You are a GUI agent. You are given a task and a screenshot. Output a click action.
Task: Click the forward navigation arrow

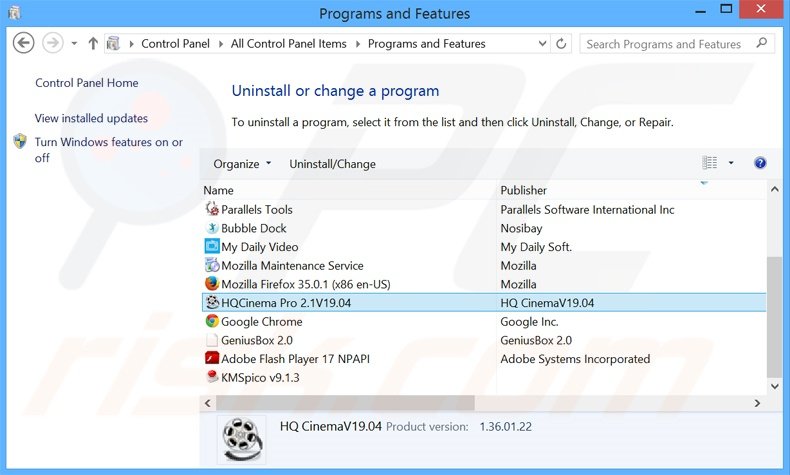[52, 43]
